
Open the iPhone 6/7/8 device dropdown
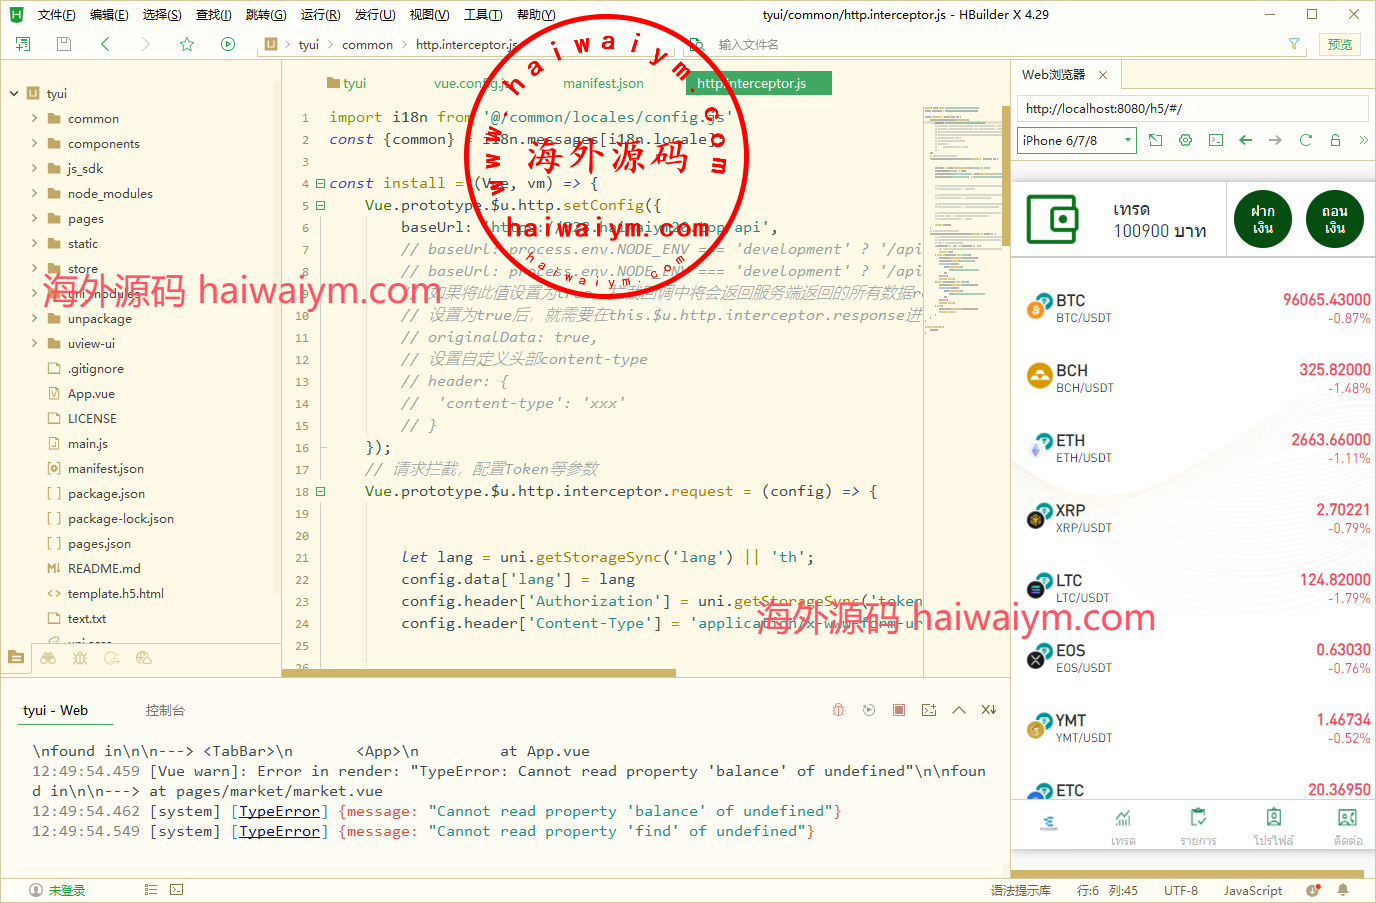point(1077,141)
